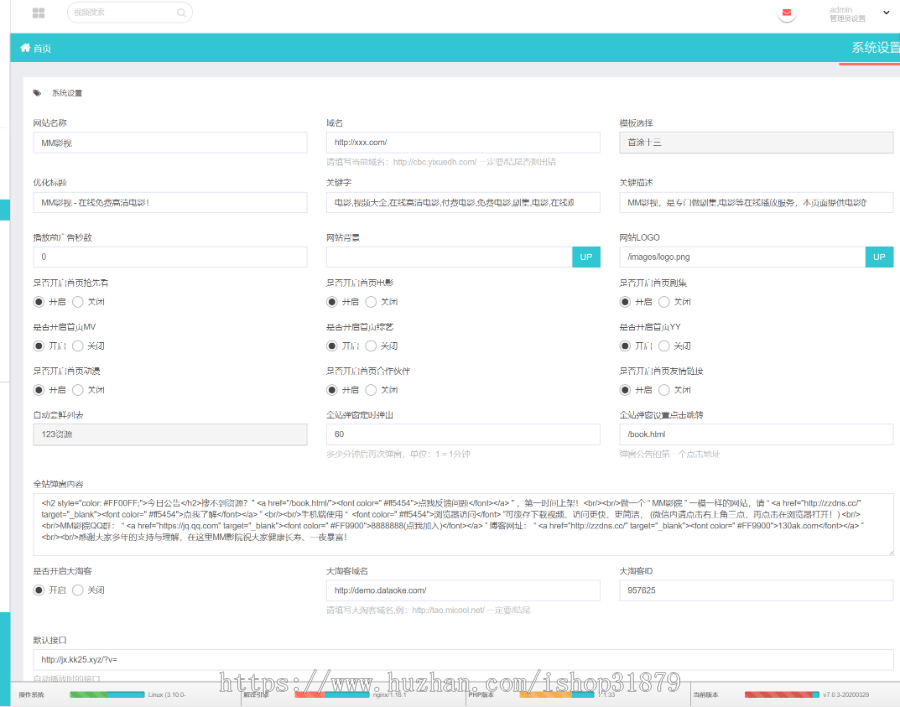Expand the admin account dropdown arrow
The width and height of the screenshot is (900, 707).
(x=886, y=13)
